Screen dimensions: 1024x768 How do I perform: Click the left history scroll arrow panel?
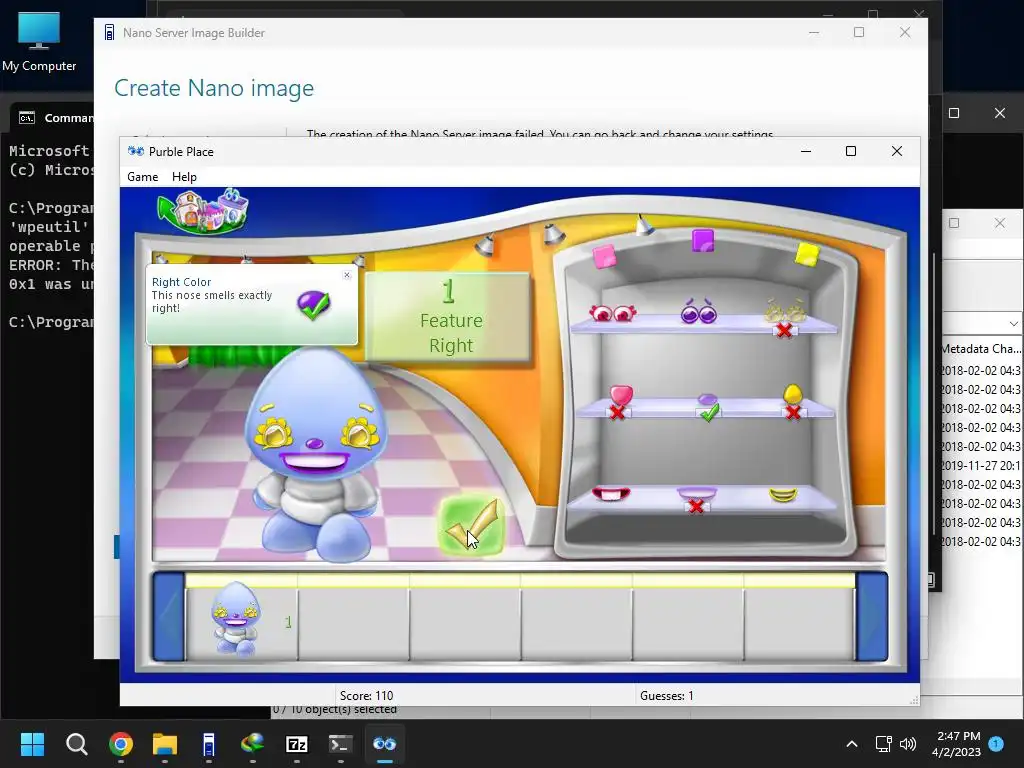[168, 616]
